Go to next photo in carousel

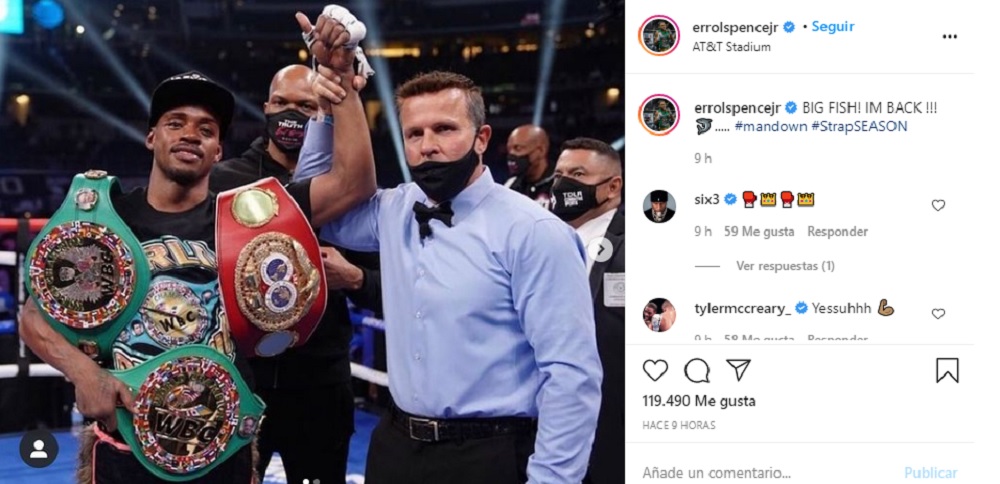click(599, 249)
